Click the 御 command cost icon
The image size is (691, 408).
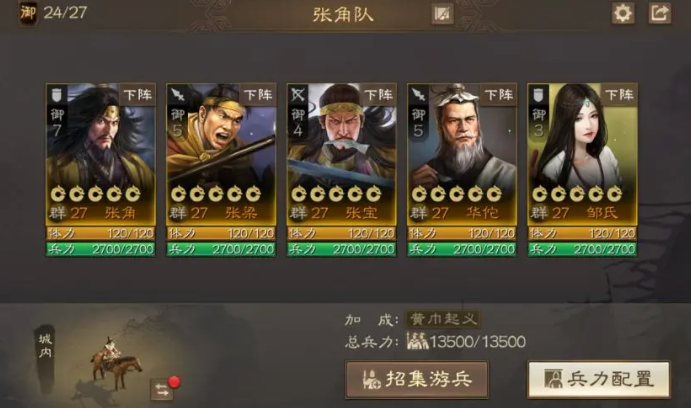(x=28, y=13)
